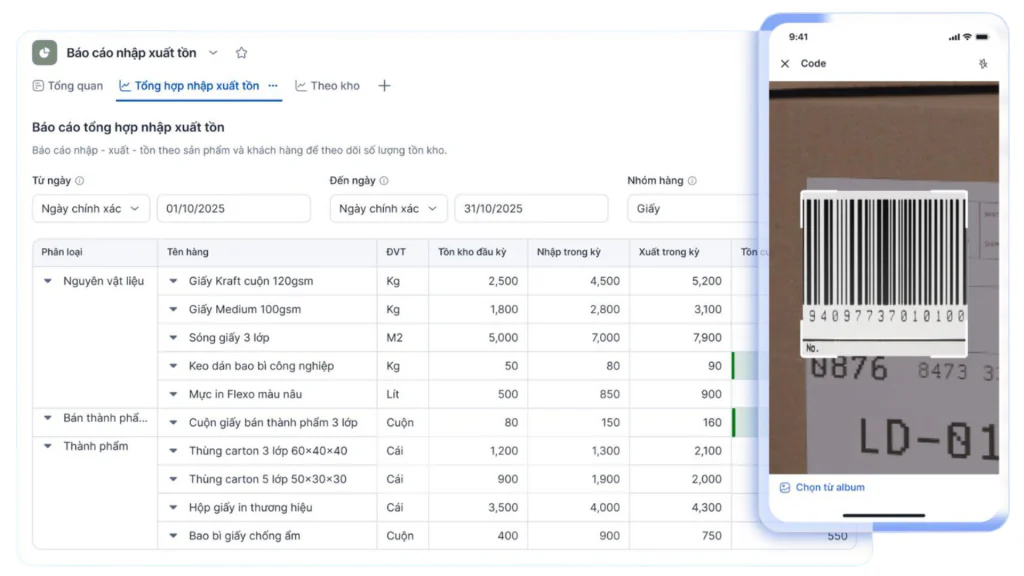1024x576 pixels.
Task: Select the Tổng hợp nhập xuất tồn tab
Action: tap(189, 86)
